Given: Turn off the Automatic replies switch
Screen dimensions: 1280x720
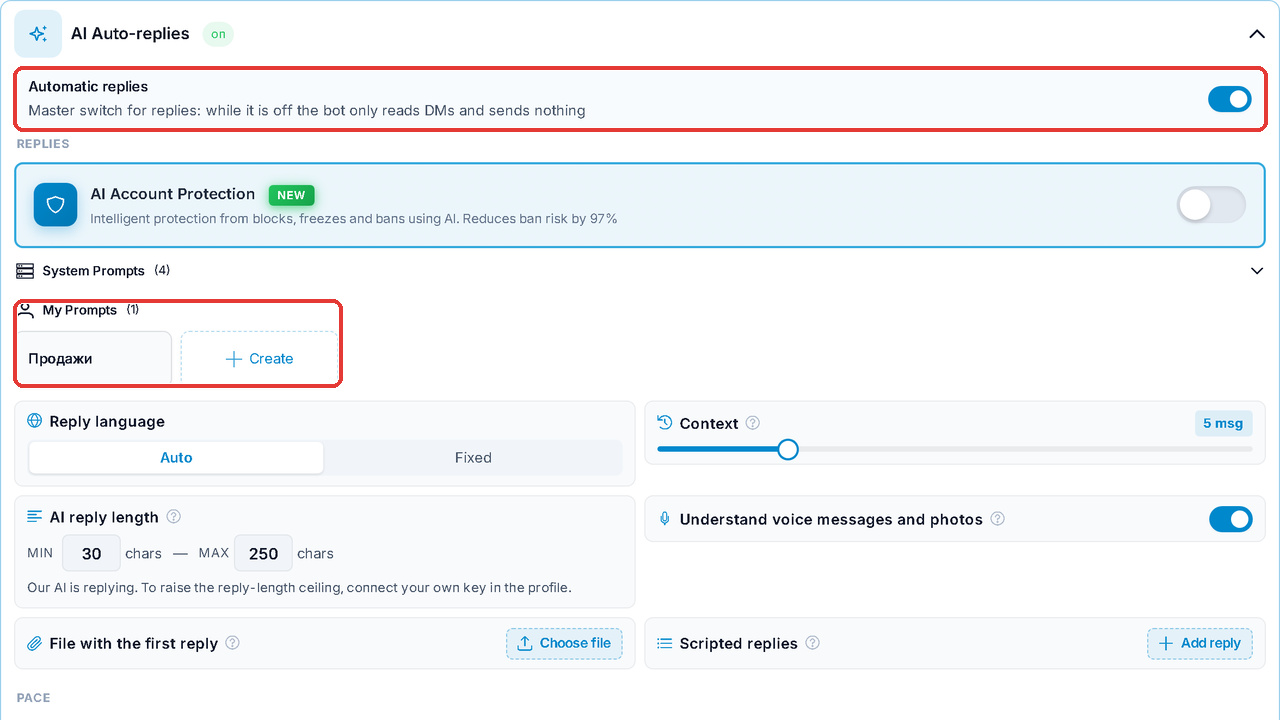Looking at the screenshot, I should (1230, 98).
